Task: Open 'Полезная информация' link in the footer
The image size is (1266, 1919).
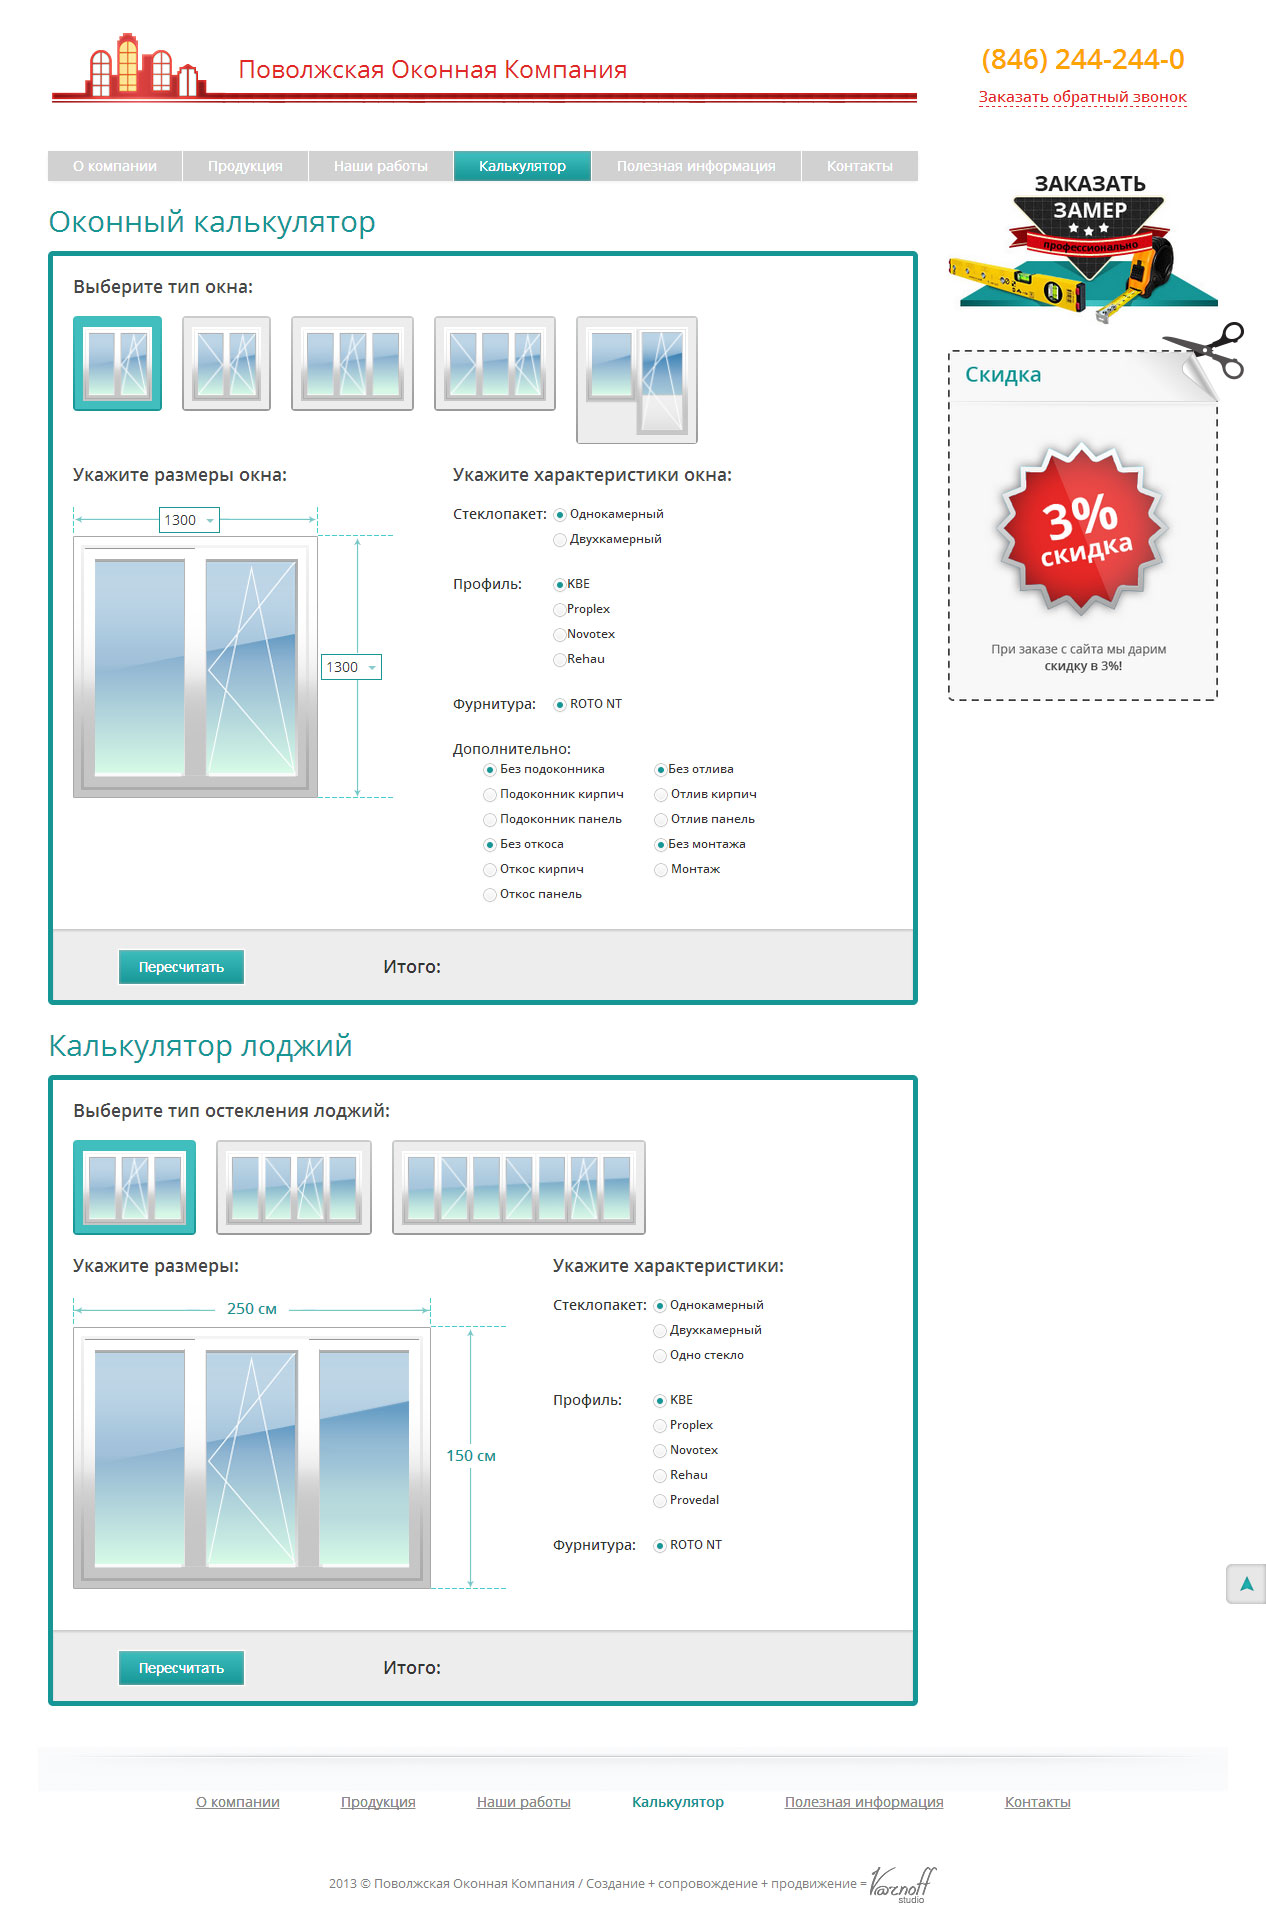Action: [x=863, y=1802]
